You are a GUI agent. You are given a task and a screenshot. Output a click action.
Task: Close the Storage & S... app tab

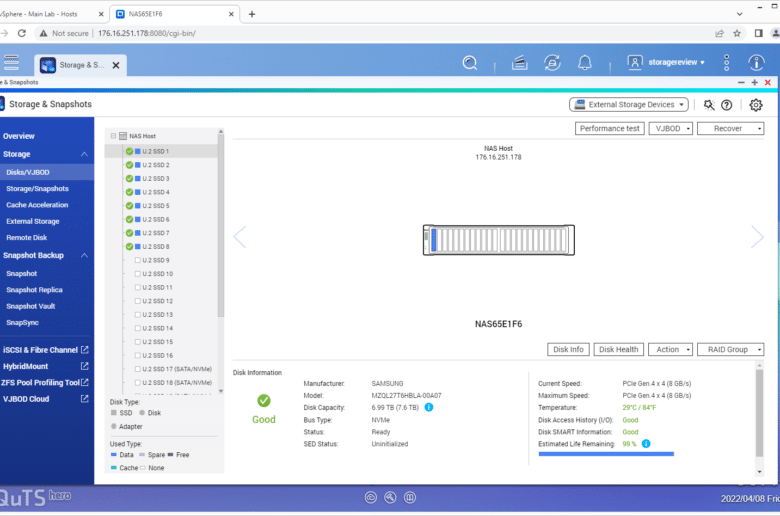point(116,65)
